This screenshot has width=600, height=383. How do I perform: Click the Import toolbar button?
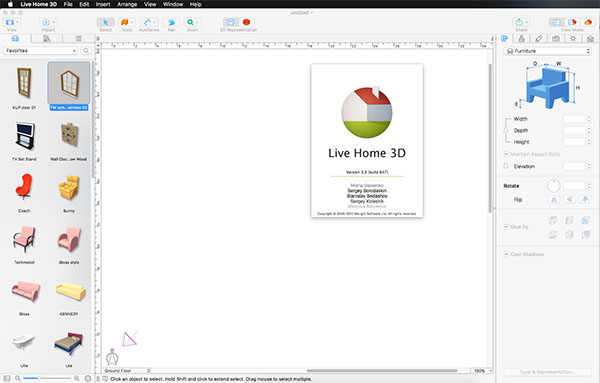tap(48, 23)
